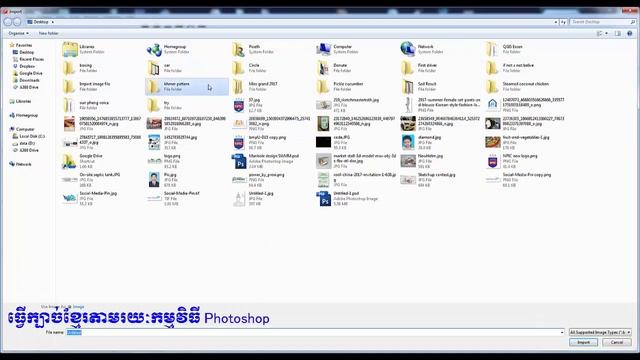The width and height of the screenshot is (640, 360).
Task: Click Google Drive in Favorites sidebar
Action: (x=31, y=73)
